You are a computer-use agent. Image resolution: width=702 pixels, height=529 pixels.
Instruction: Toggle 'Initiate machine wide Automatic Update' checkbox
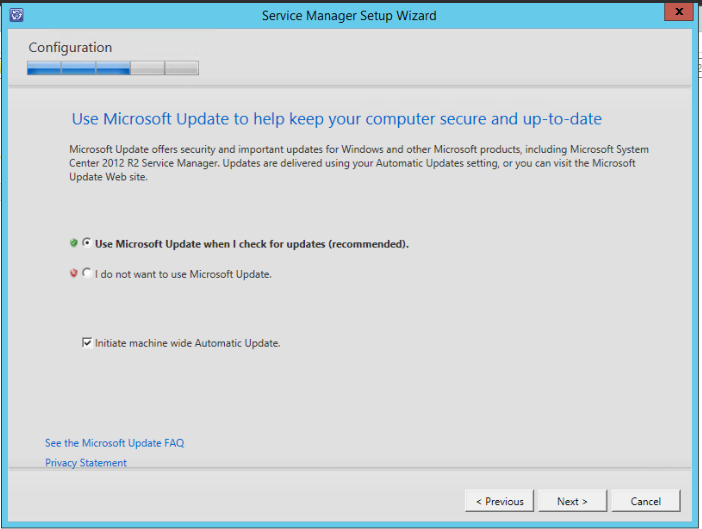point(87,343)
